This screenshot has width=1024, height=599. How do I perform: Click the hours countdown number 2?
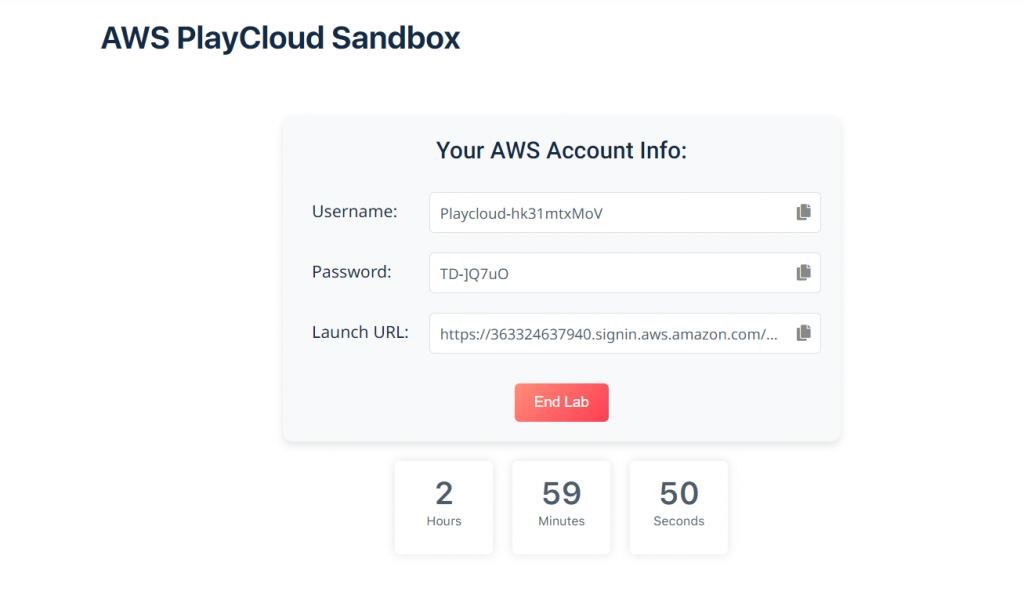coord(444,493)
